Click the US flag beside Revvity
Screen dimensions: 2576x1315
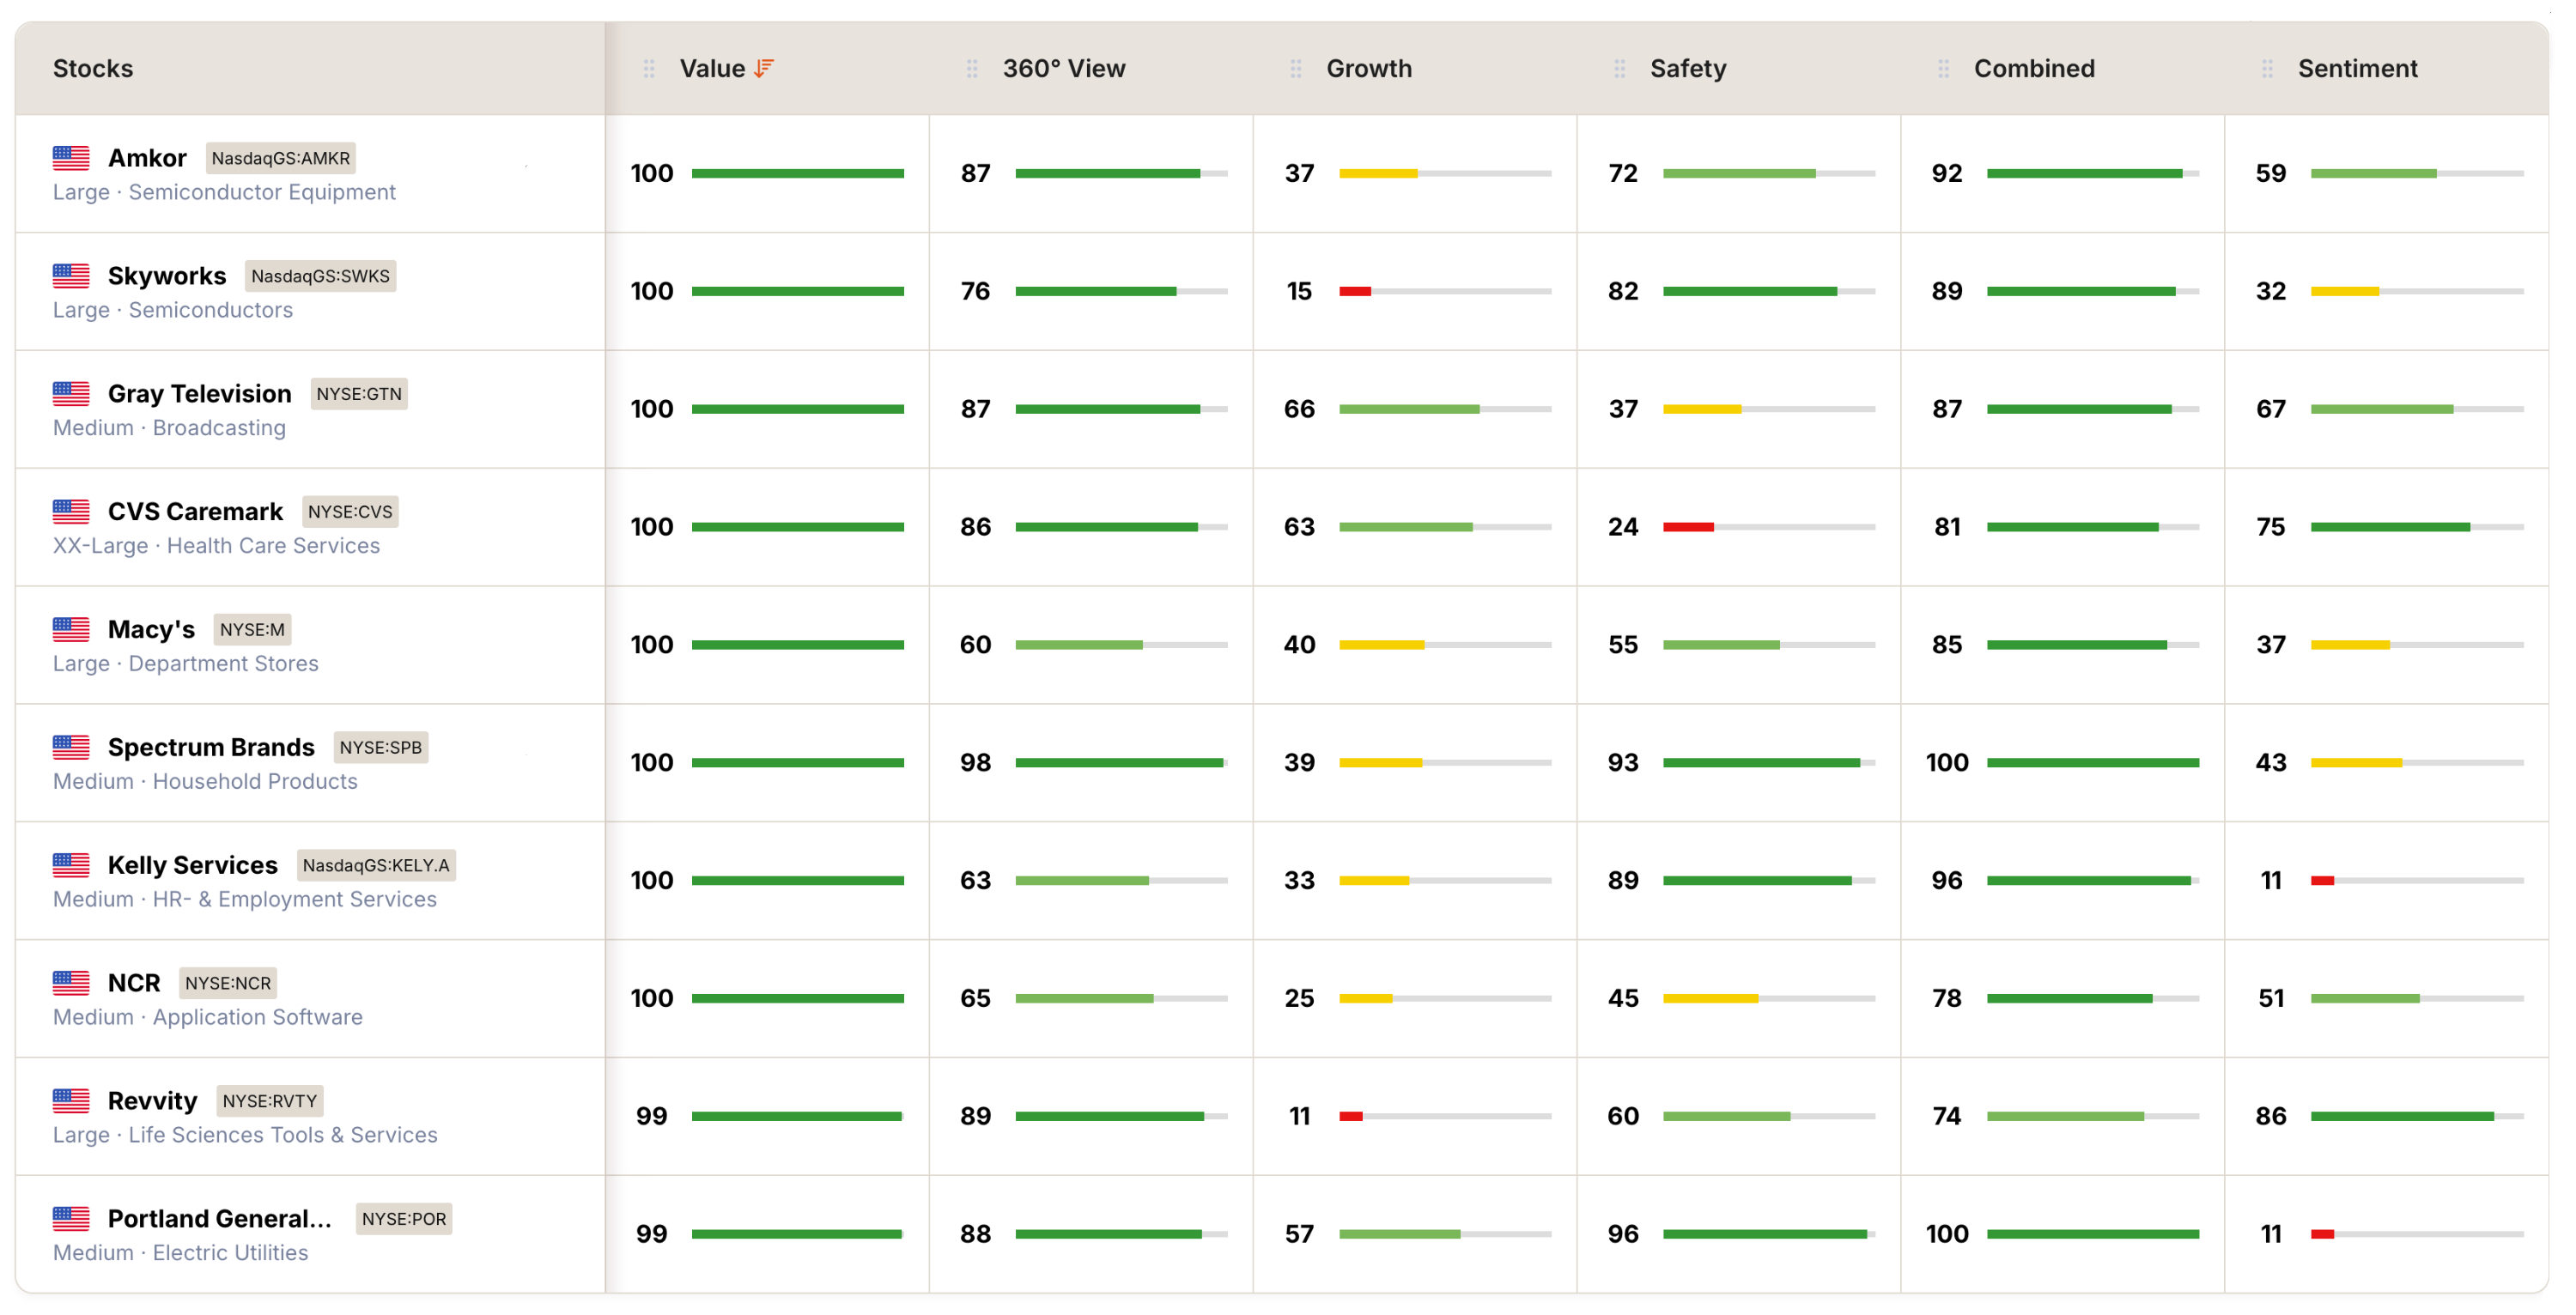tap(71, 1100)
